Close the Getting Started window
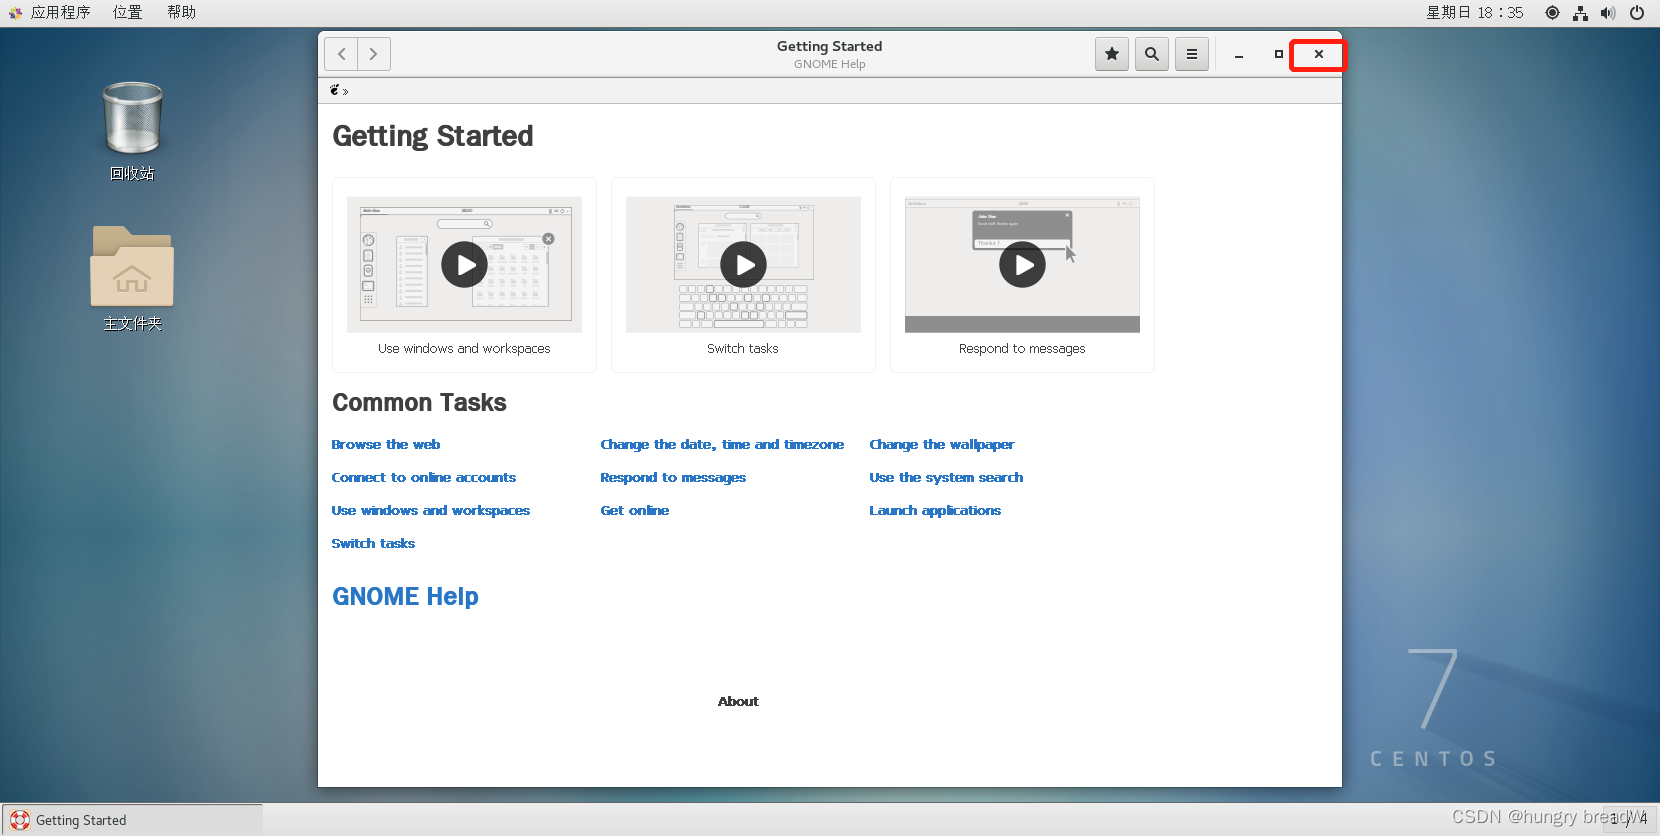Viewport: 1660px width, 836px height. 1319,54
